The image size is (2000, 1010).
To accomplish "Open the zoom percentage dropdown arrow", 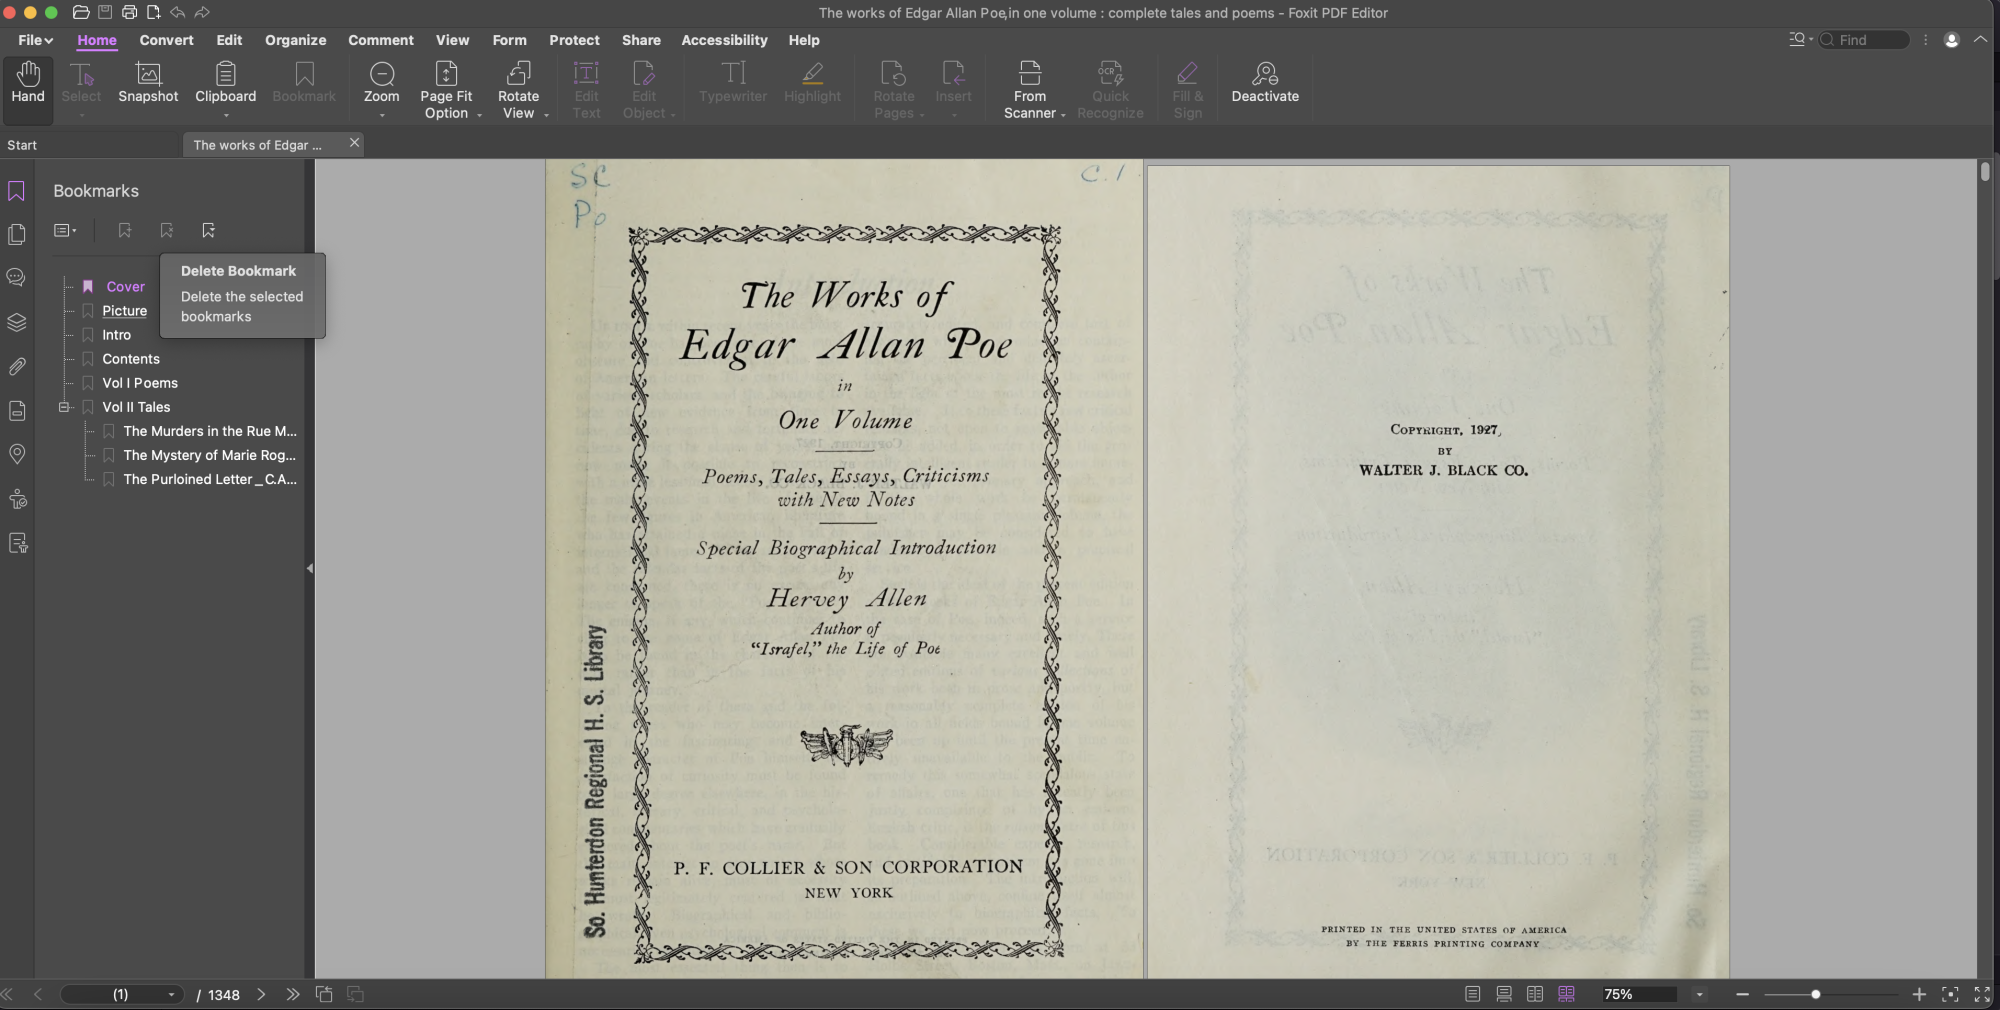I will pos(1699,994).
